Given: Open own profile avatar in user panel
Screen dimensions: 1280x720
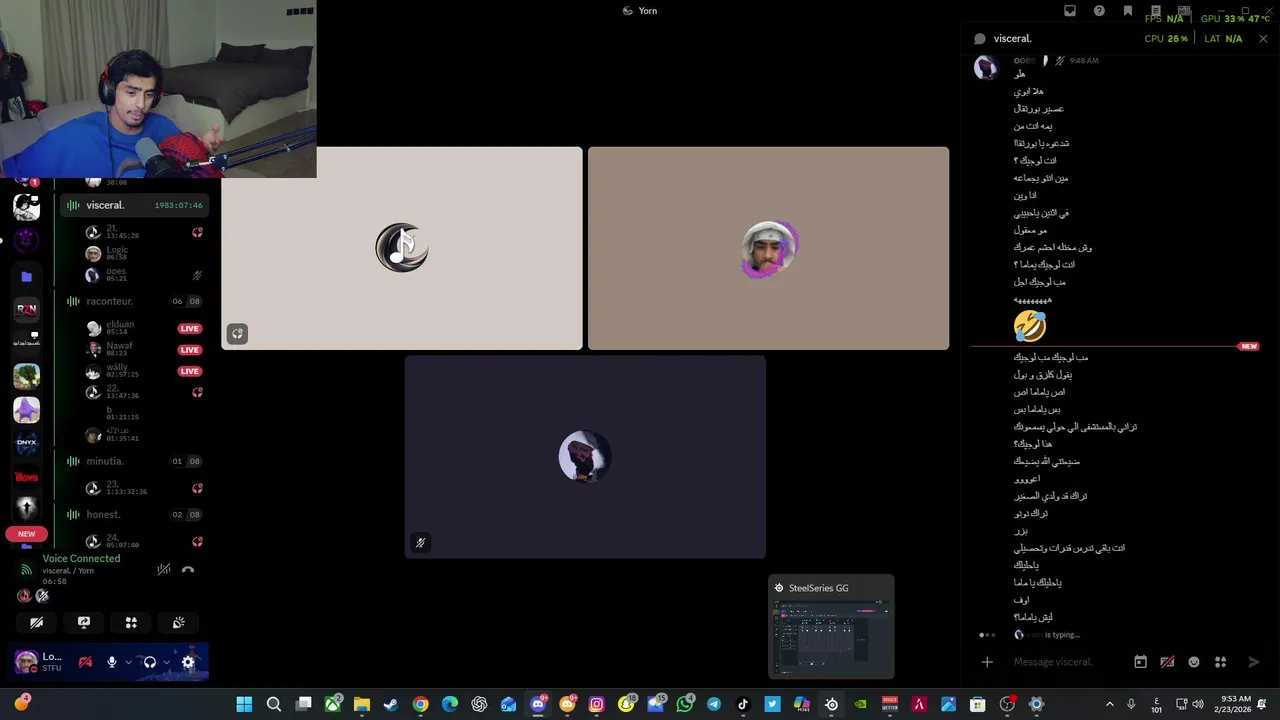Looking at the screenshot, I should pos(26,661).
